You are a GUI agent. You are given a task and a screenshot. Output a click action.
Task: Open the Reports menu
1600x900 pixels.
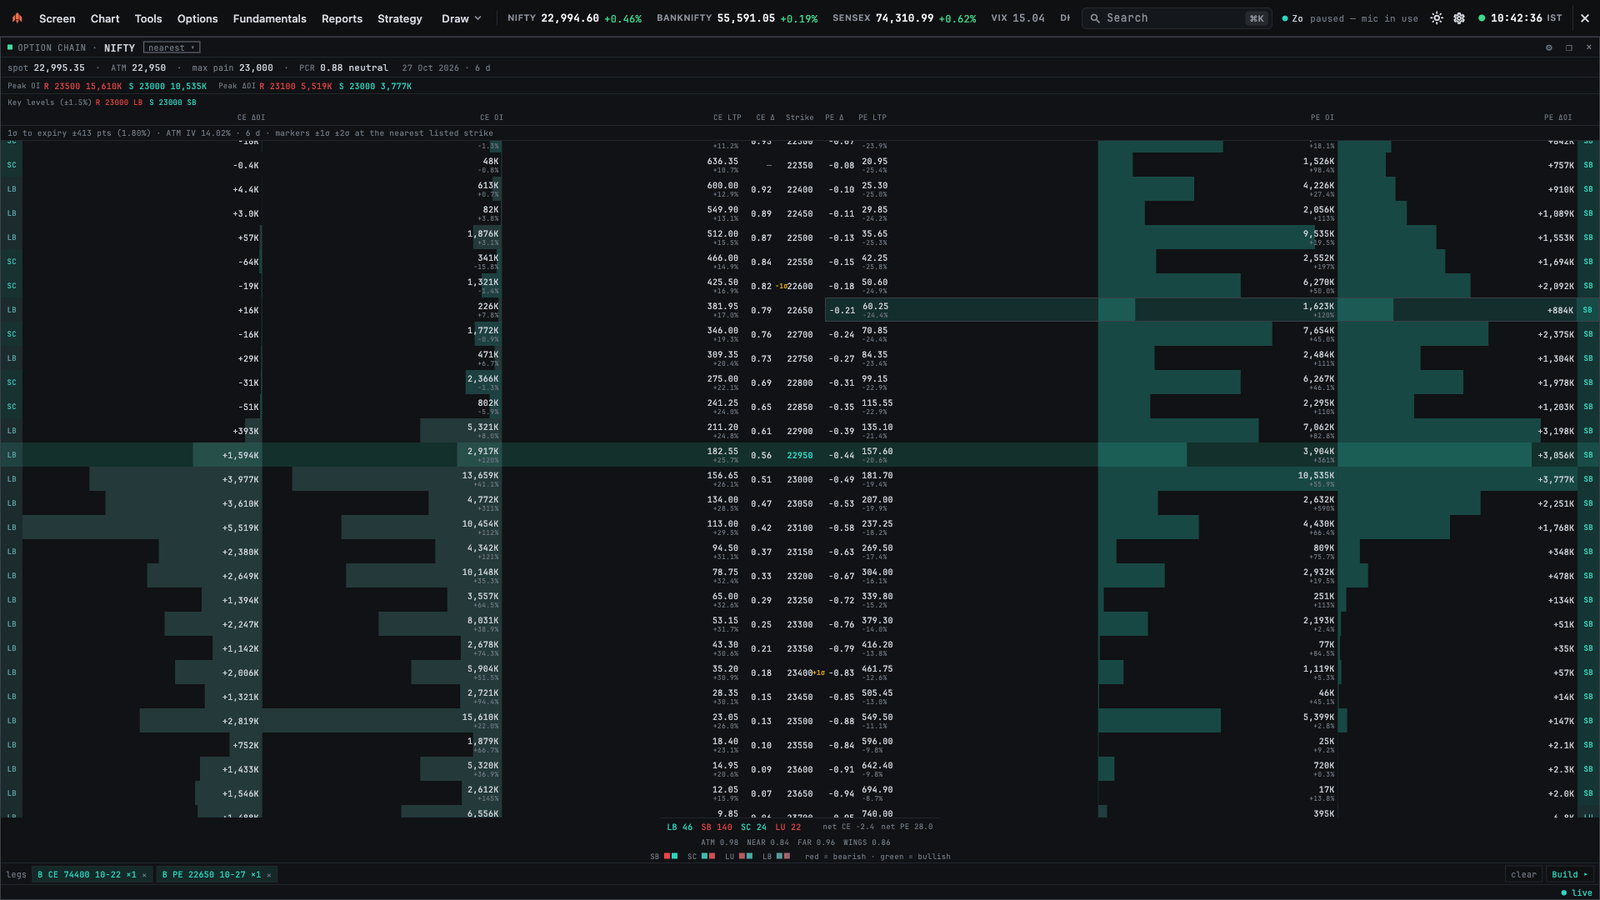(342, 18)
